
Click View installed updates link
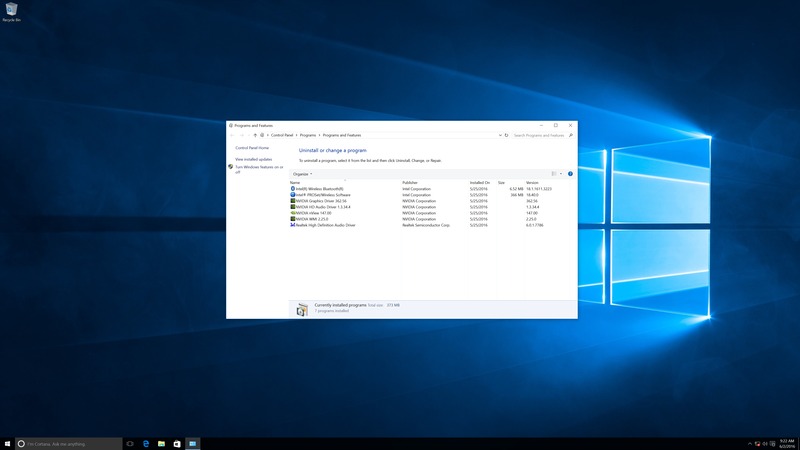point(253,159)
